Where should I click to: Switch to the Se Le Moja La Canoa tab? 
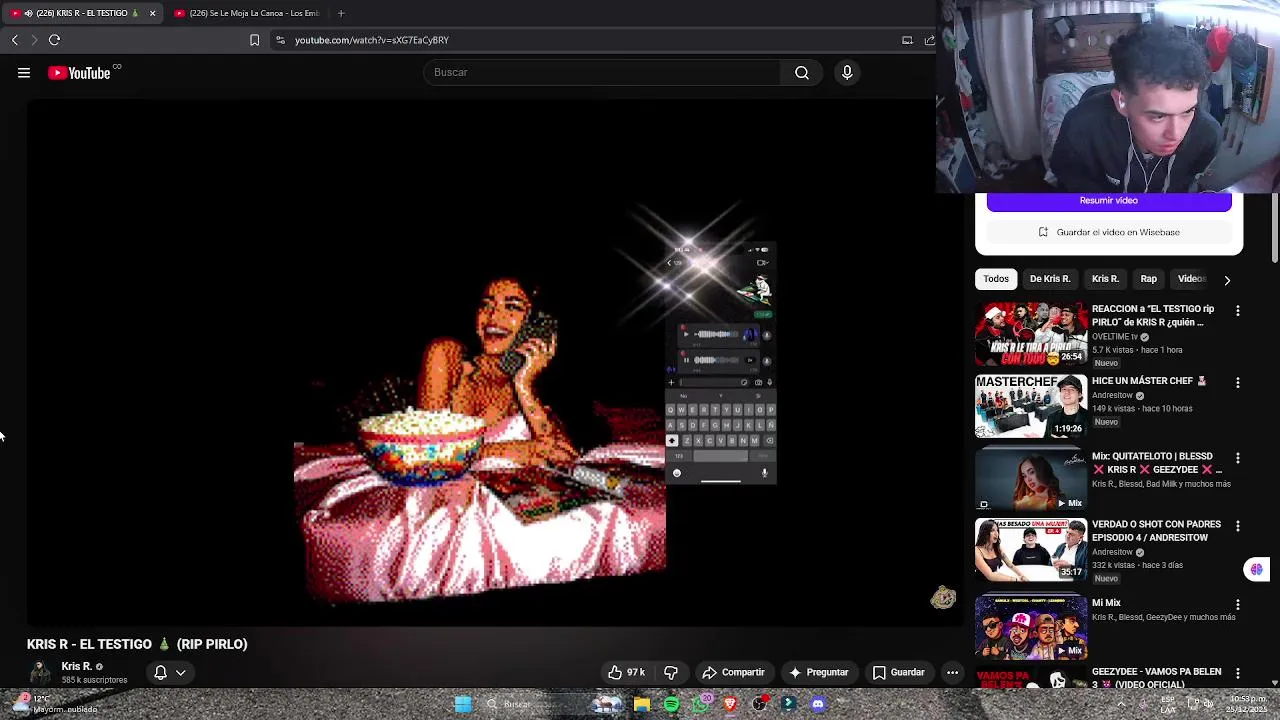247,13
